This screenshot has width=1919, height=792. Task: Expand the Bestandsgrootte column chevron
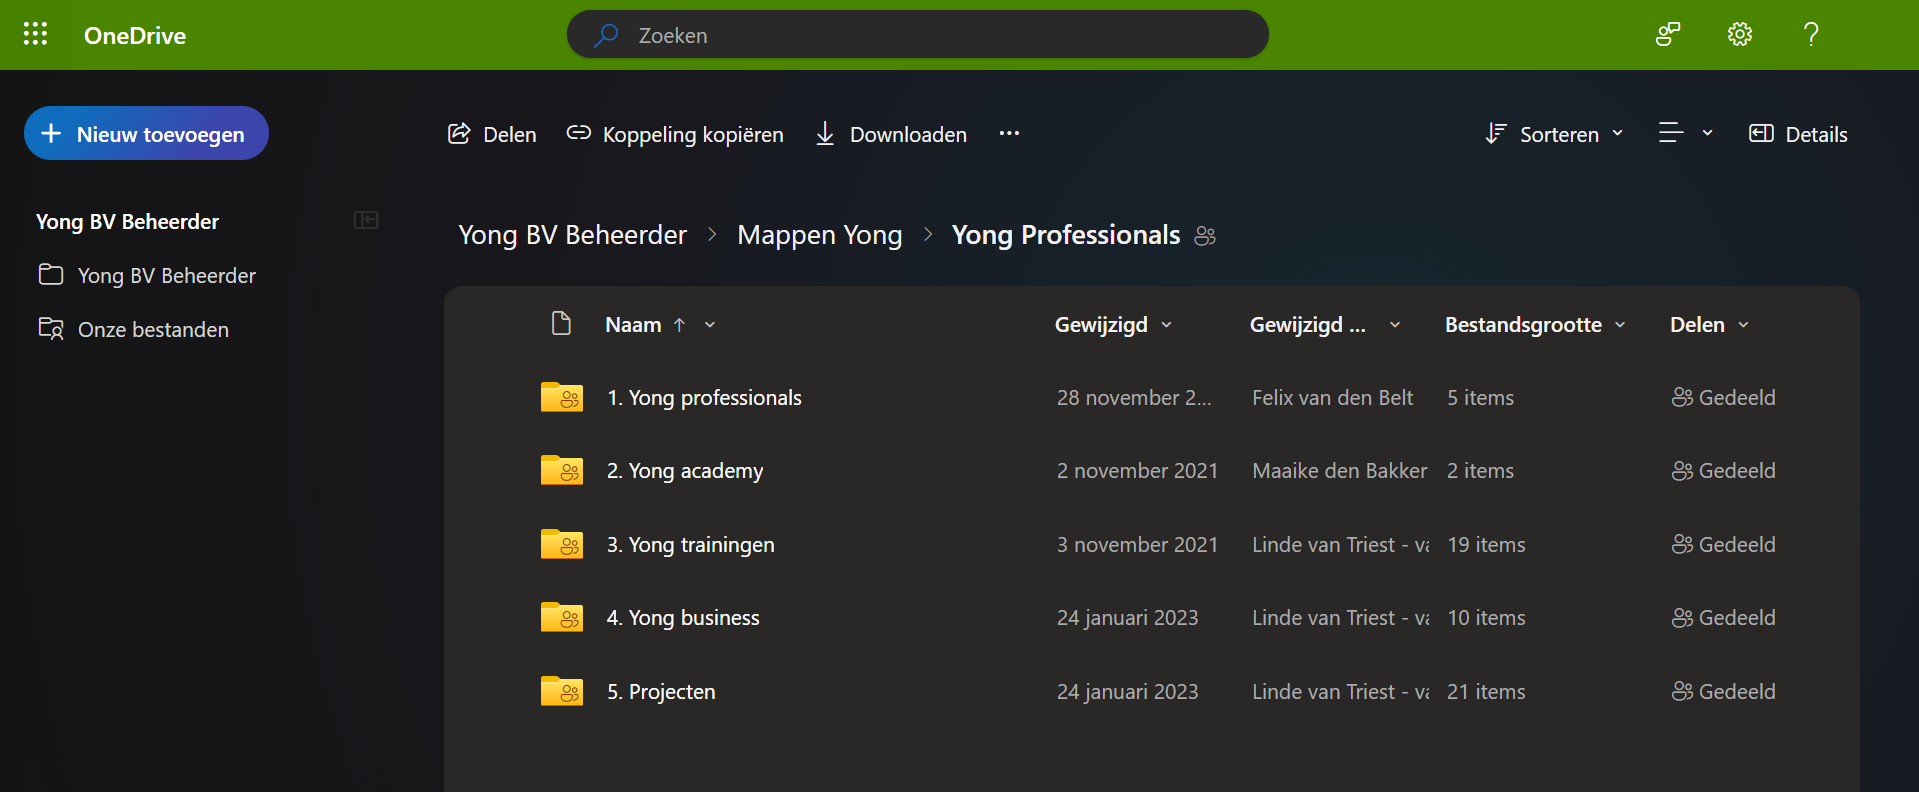coord(1620,325)
